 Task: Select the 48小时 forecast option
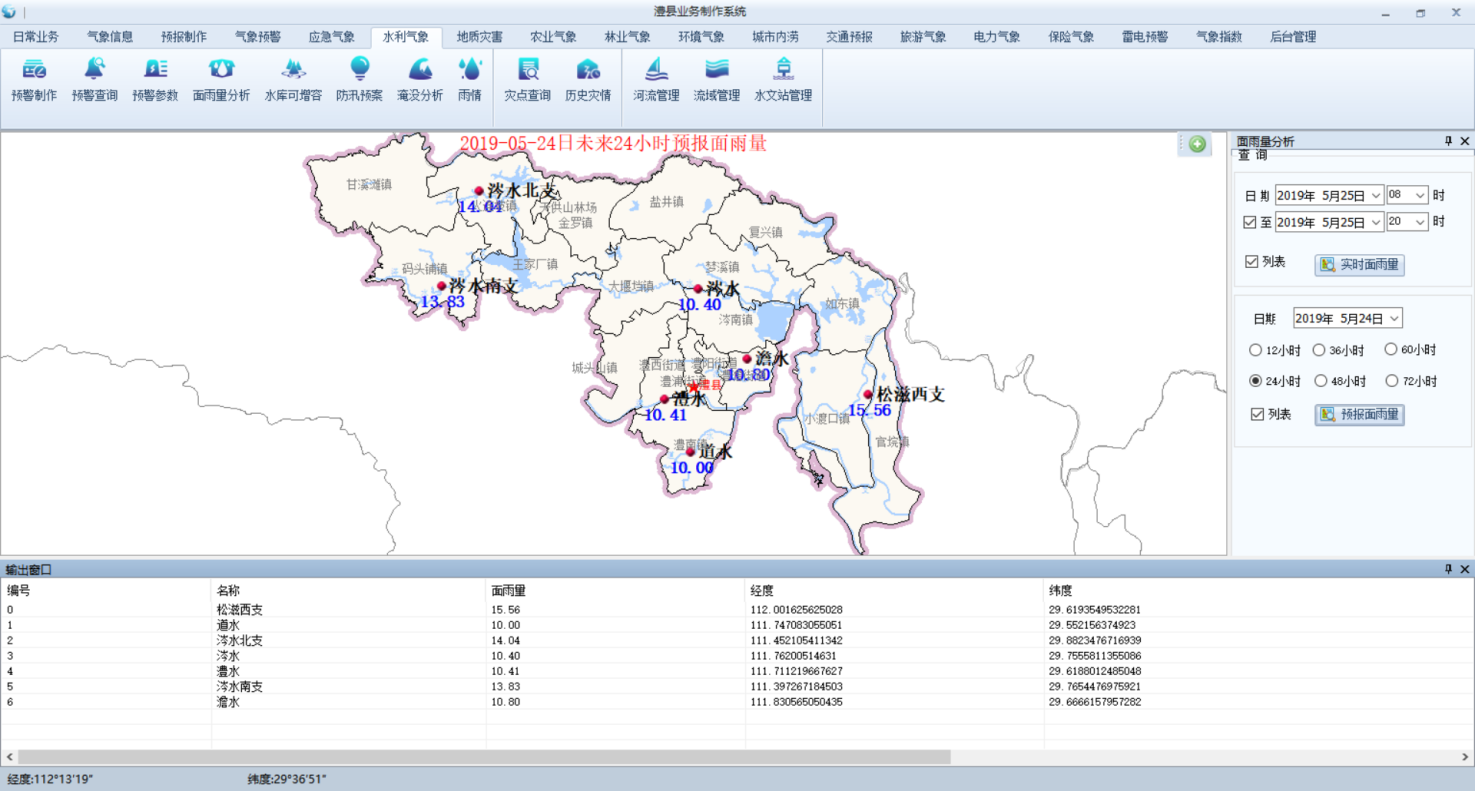1319,381
